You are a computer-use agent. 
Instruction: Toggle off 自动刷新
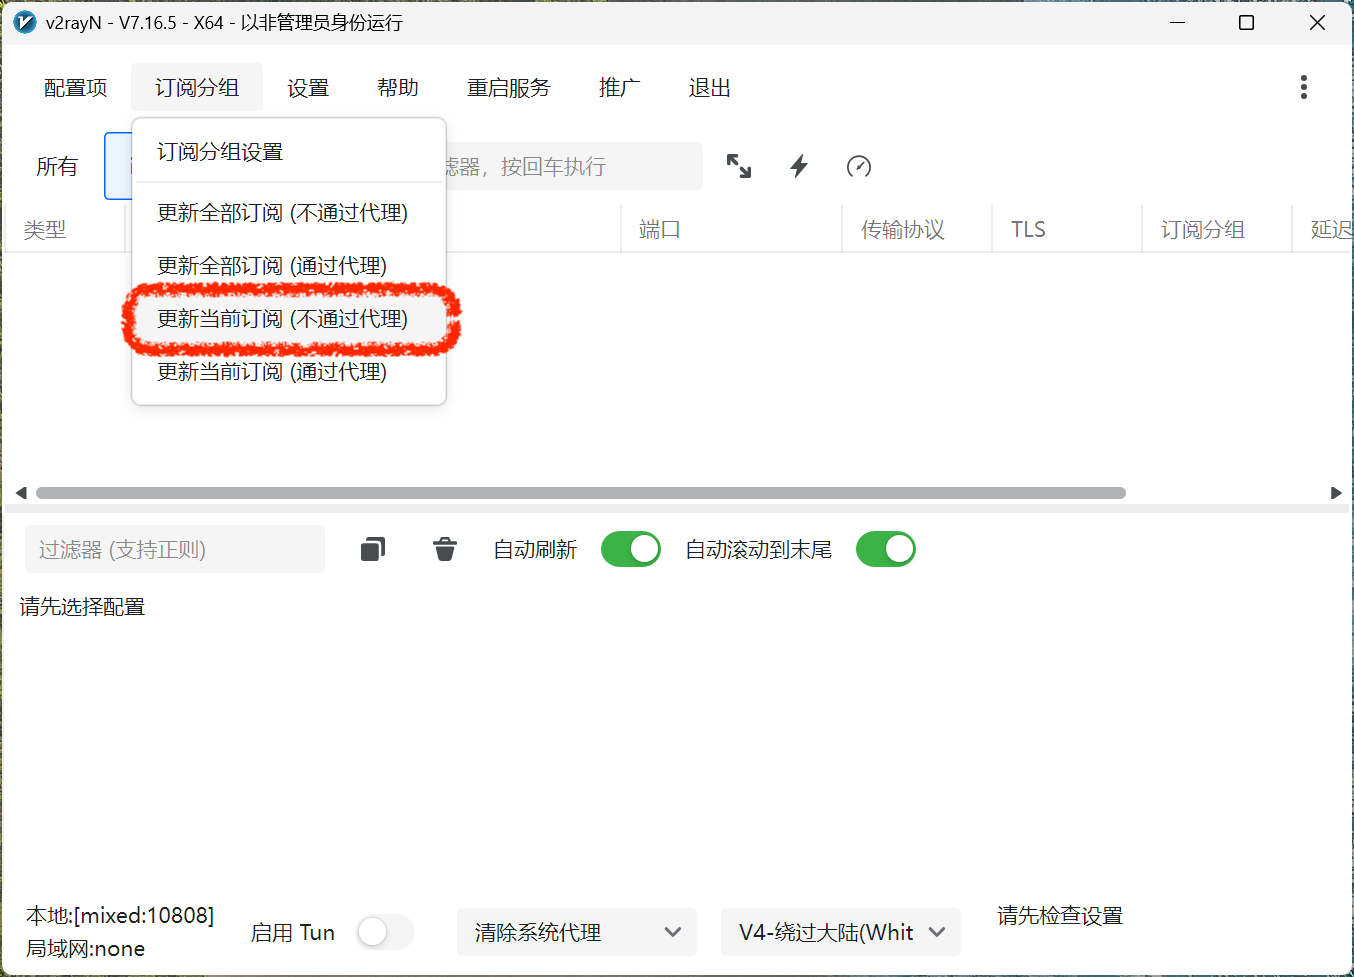coord(630,548)
